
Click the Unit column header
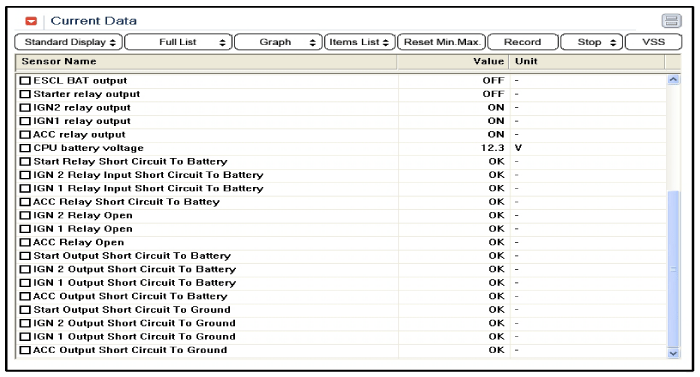coord(587,62)
